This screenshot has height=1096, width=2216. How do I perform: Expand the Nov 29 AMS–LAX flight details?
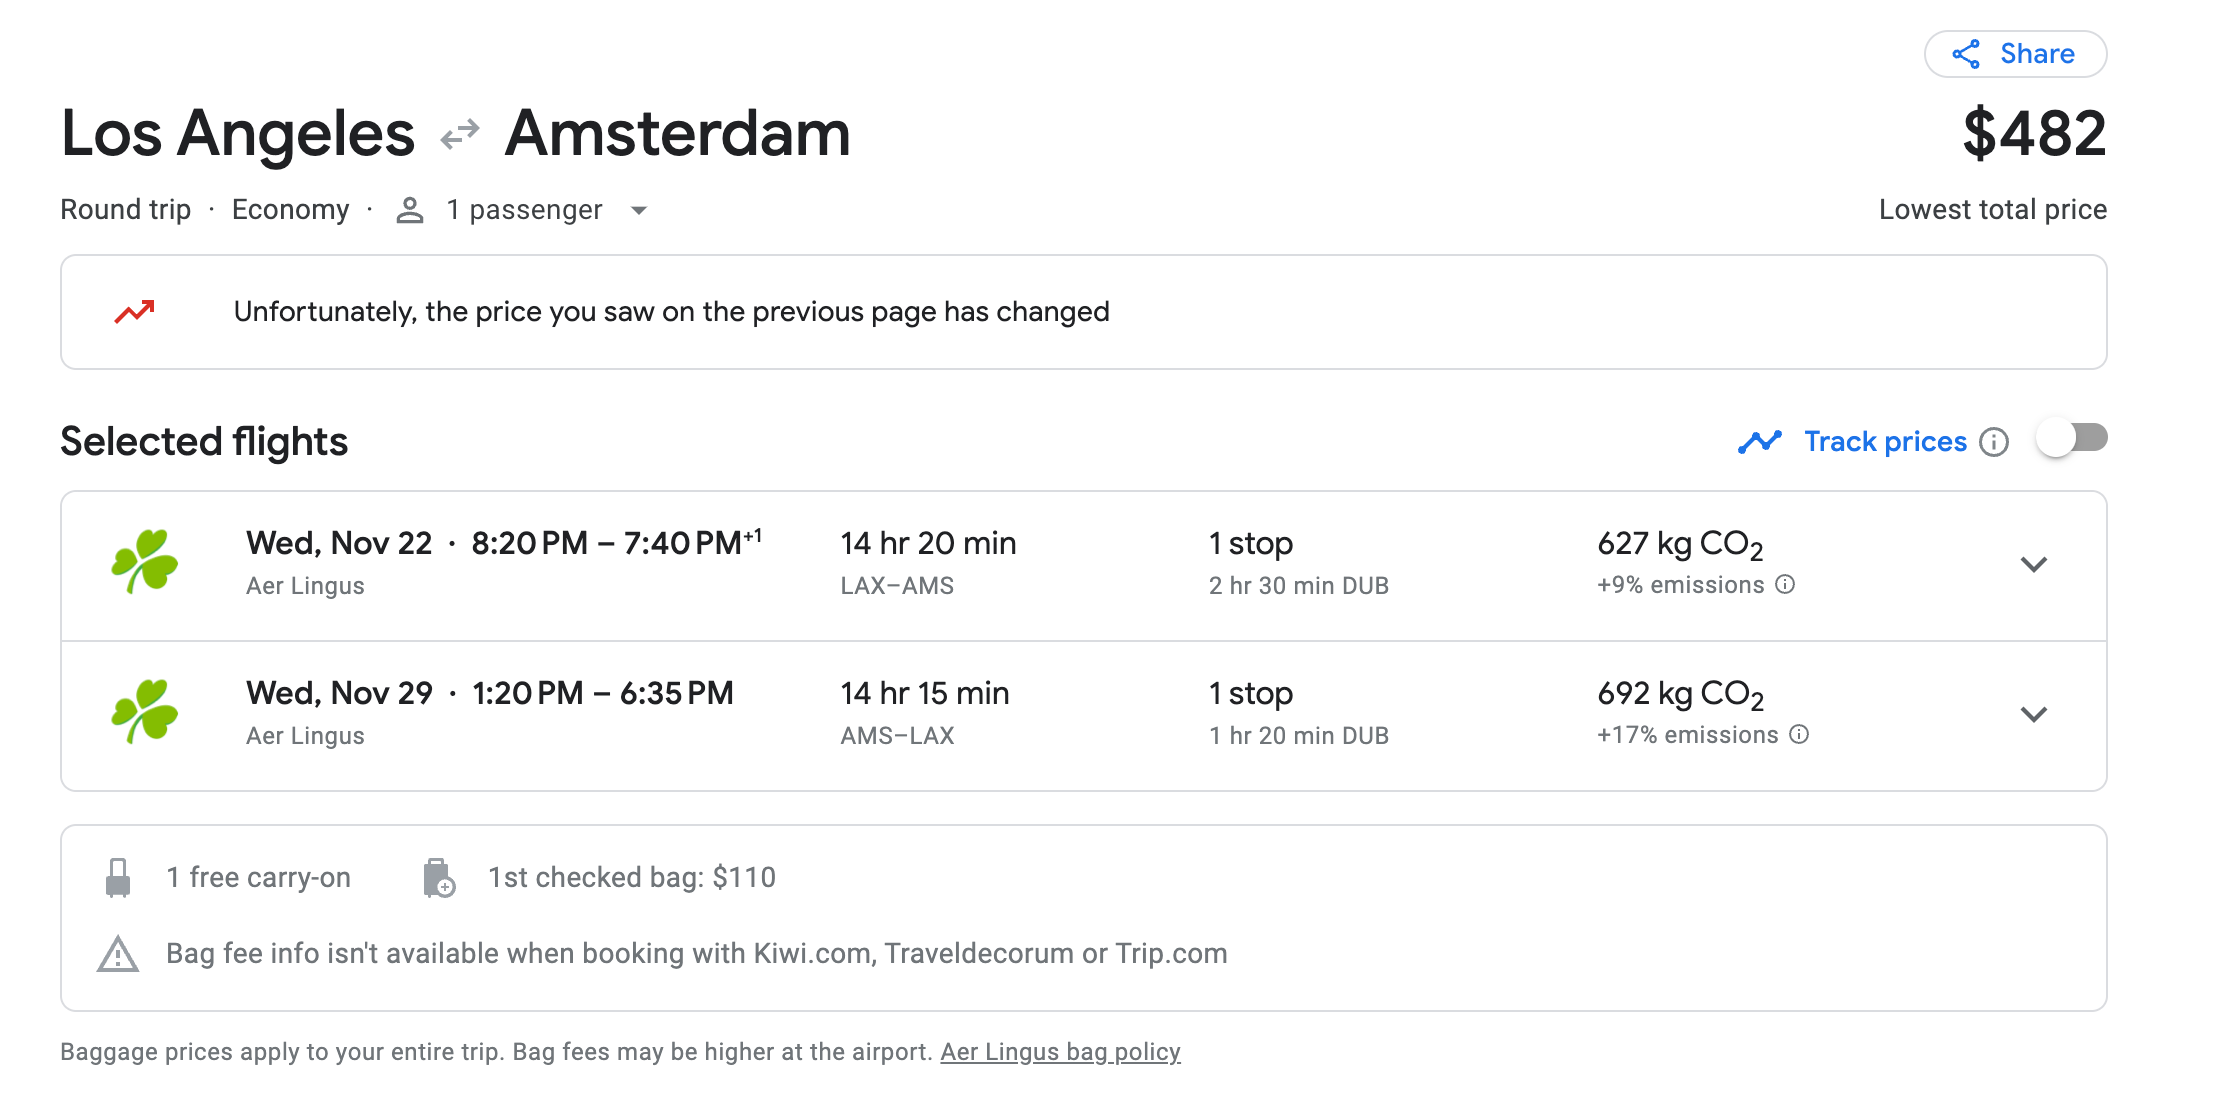2034,715
